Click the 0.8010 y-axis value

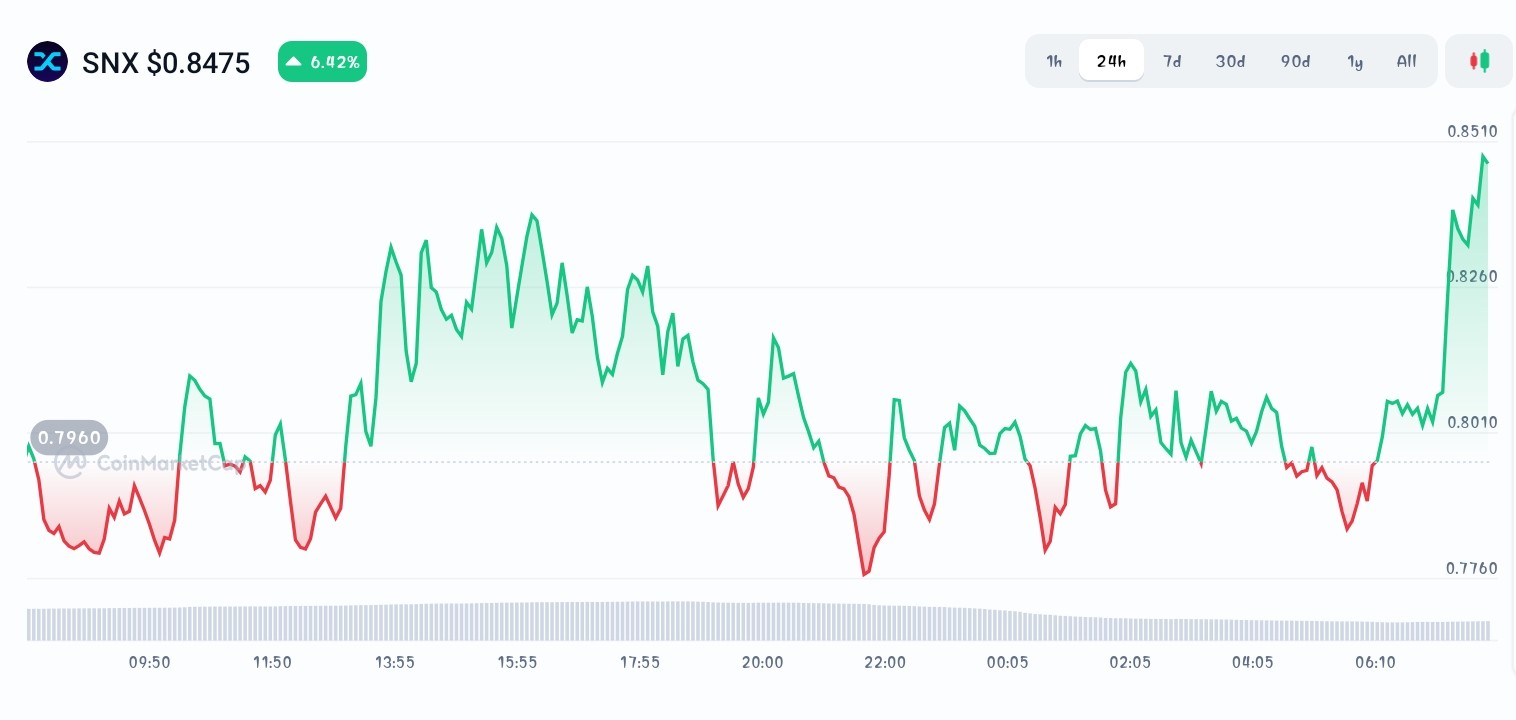1472,422
